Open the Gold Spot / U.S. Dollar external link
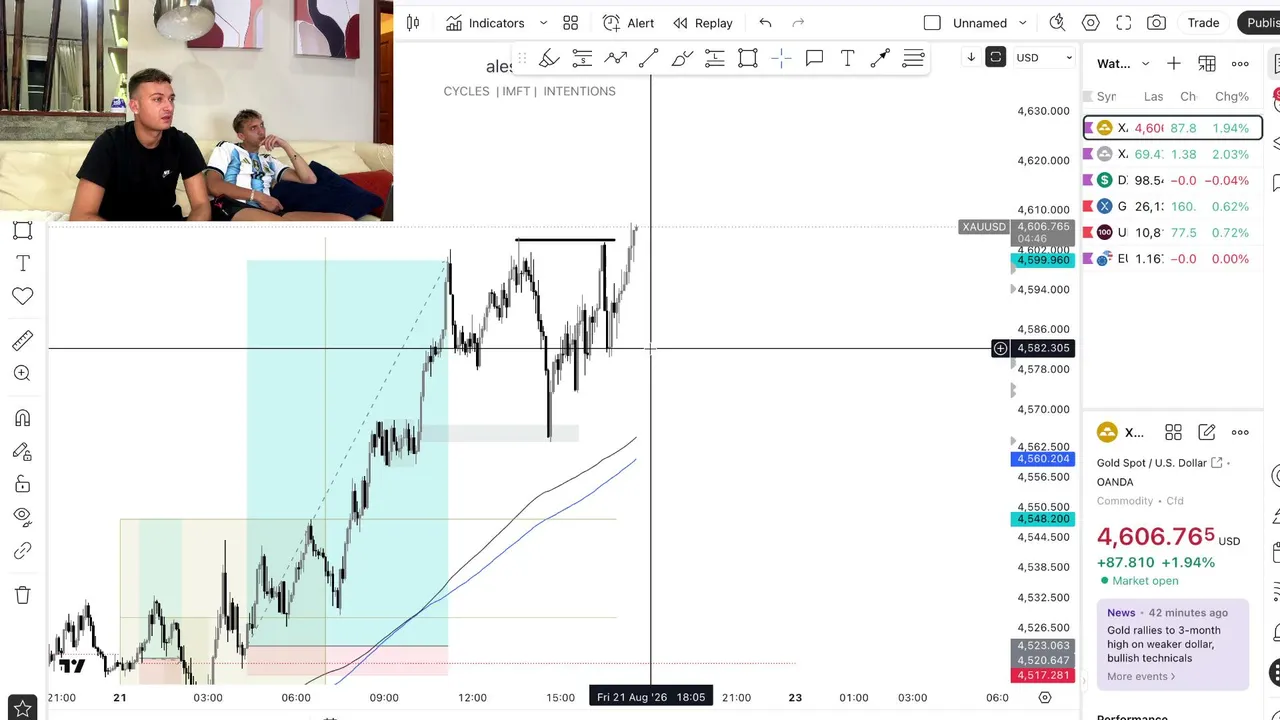 (1217, 462)
